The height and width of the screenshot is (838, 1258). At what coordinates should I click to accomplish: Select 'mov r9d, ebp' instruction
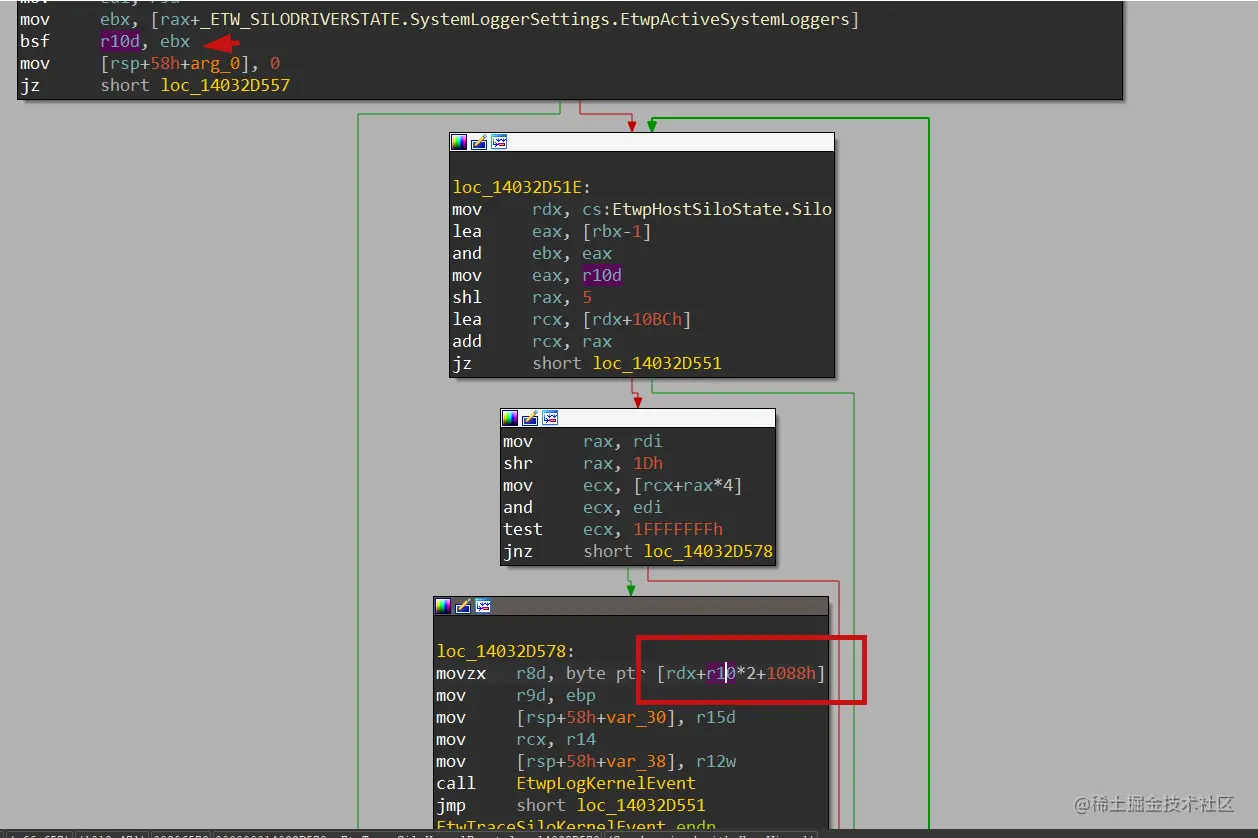516,695
